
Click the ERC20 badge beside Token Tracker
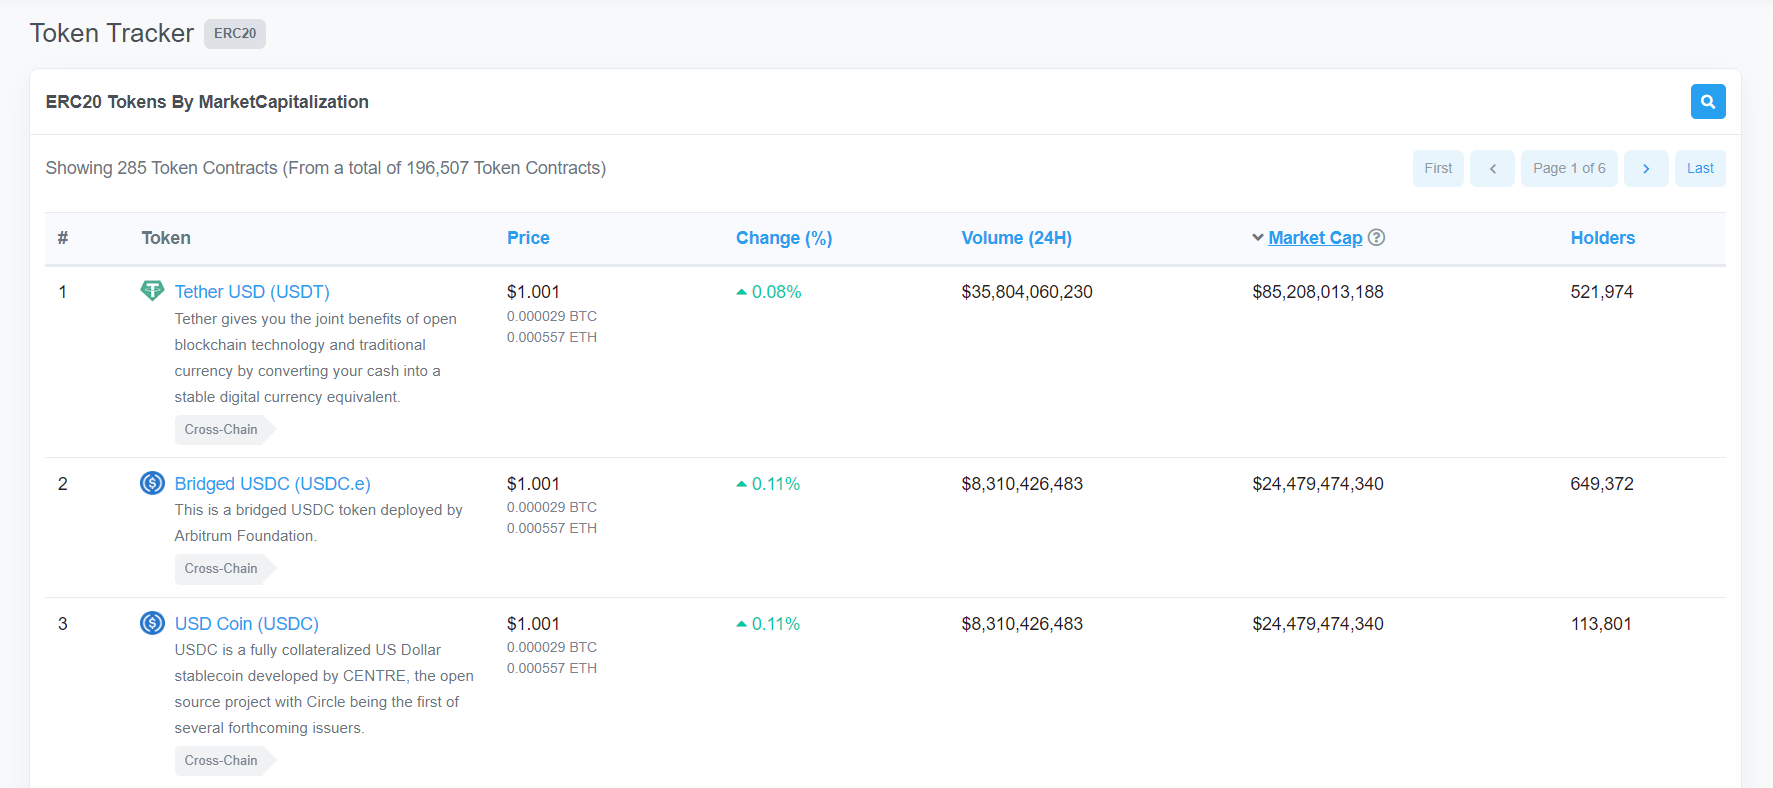[235, 33]
